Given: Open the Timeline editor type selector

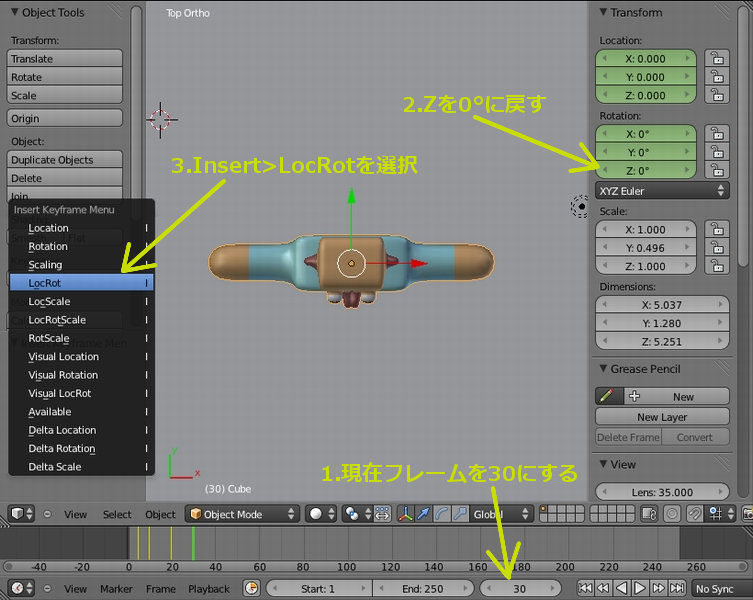Looking at the screenshot, I should [x=22, y=588].
